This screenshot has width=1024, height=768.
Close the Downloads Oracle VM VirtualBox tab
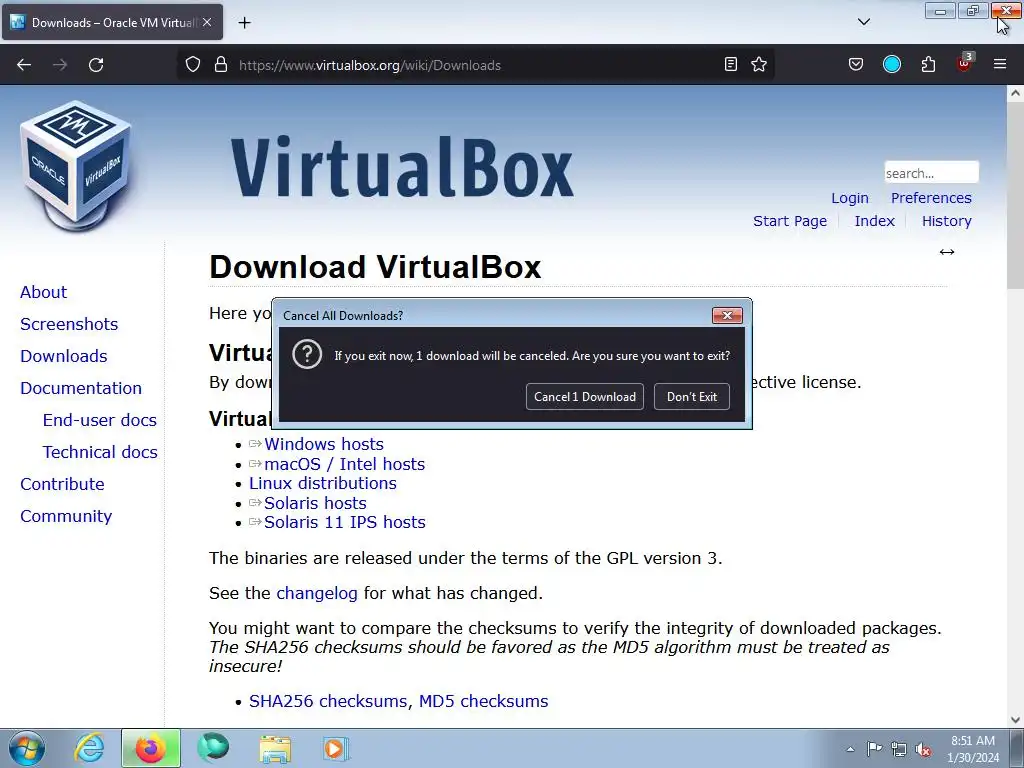207,22
